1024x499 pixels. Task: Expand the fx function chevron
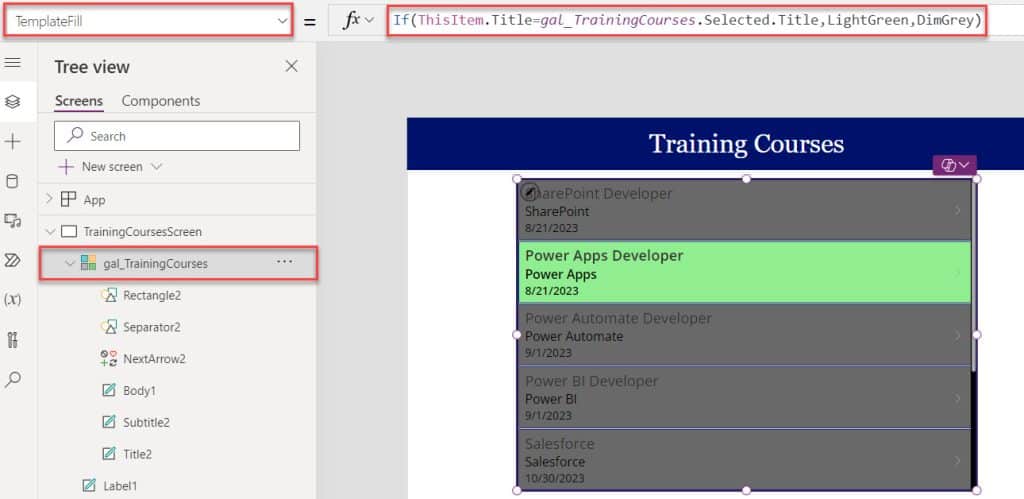coord(370,21)
